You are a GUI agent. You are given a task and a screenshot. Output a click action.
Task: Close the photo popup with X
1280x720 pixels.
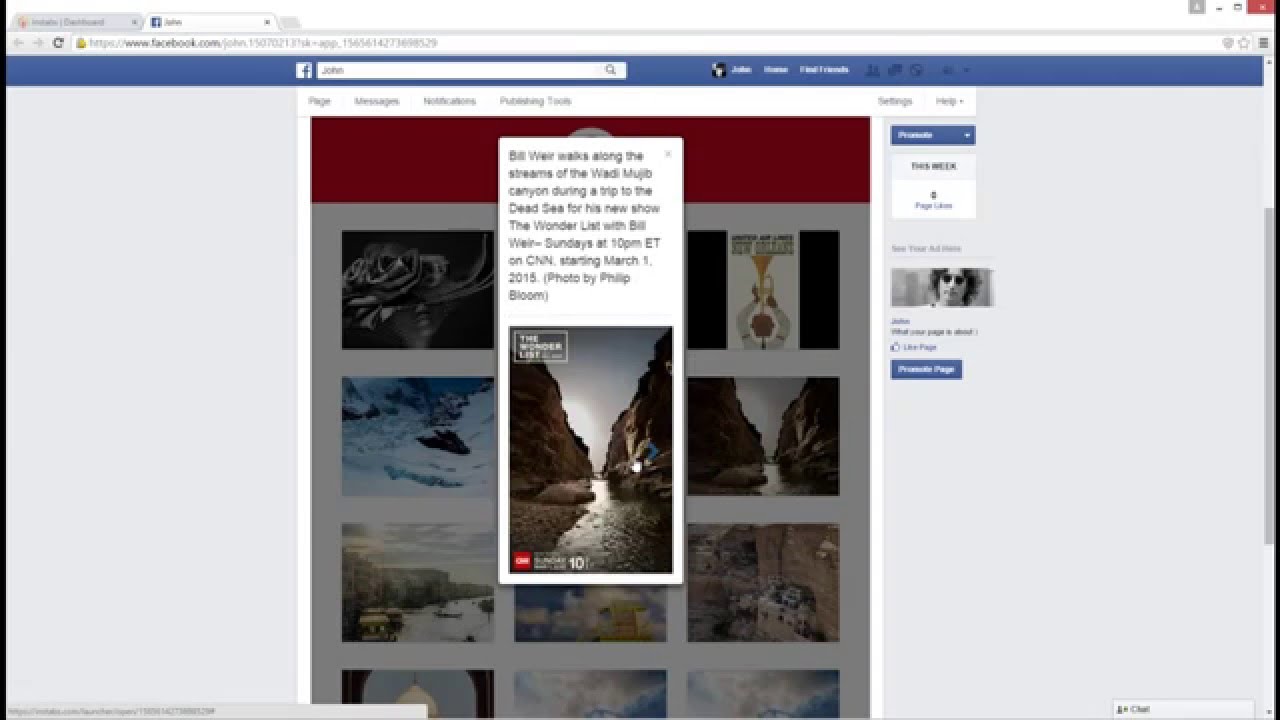coord(668,154)
